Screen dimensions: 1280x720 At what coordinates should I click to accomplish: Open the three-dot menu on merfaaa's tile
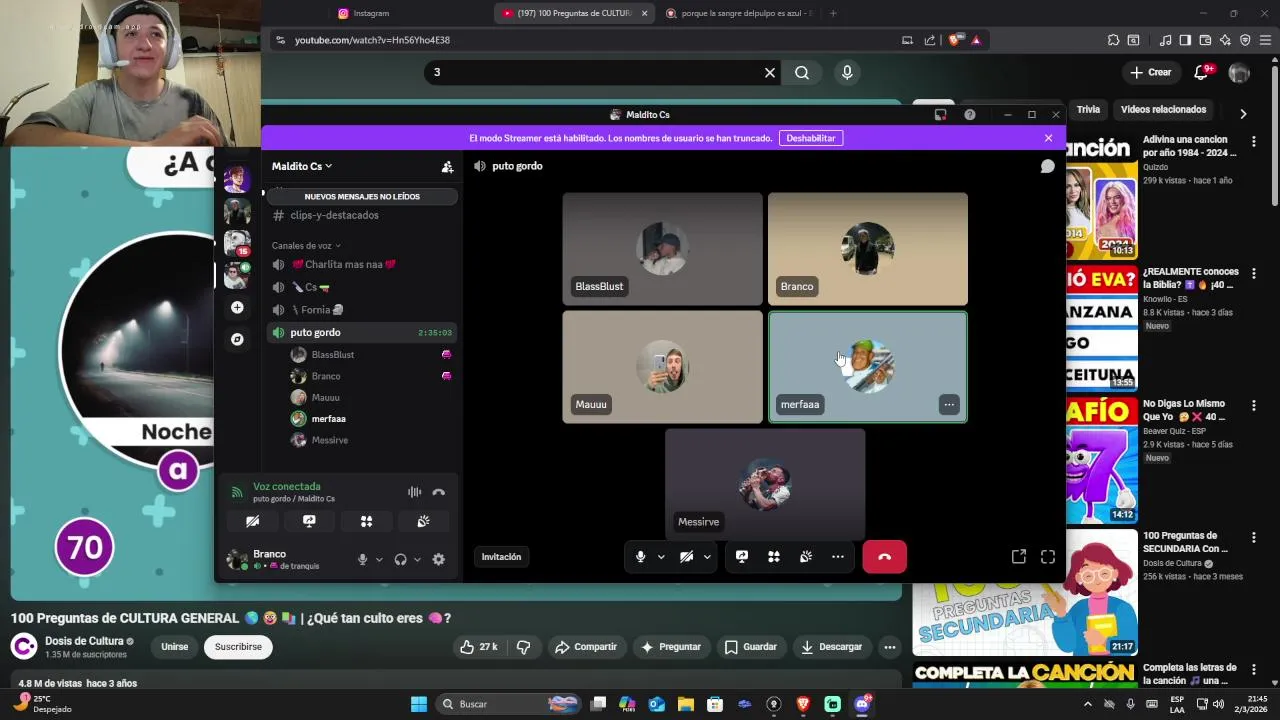coord(949,405)
